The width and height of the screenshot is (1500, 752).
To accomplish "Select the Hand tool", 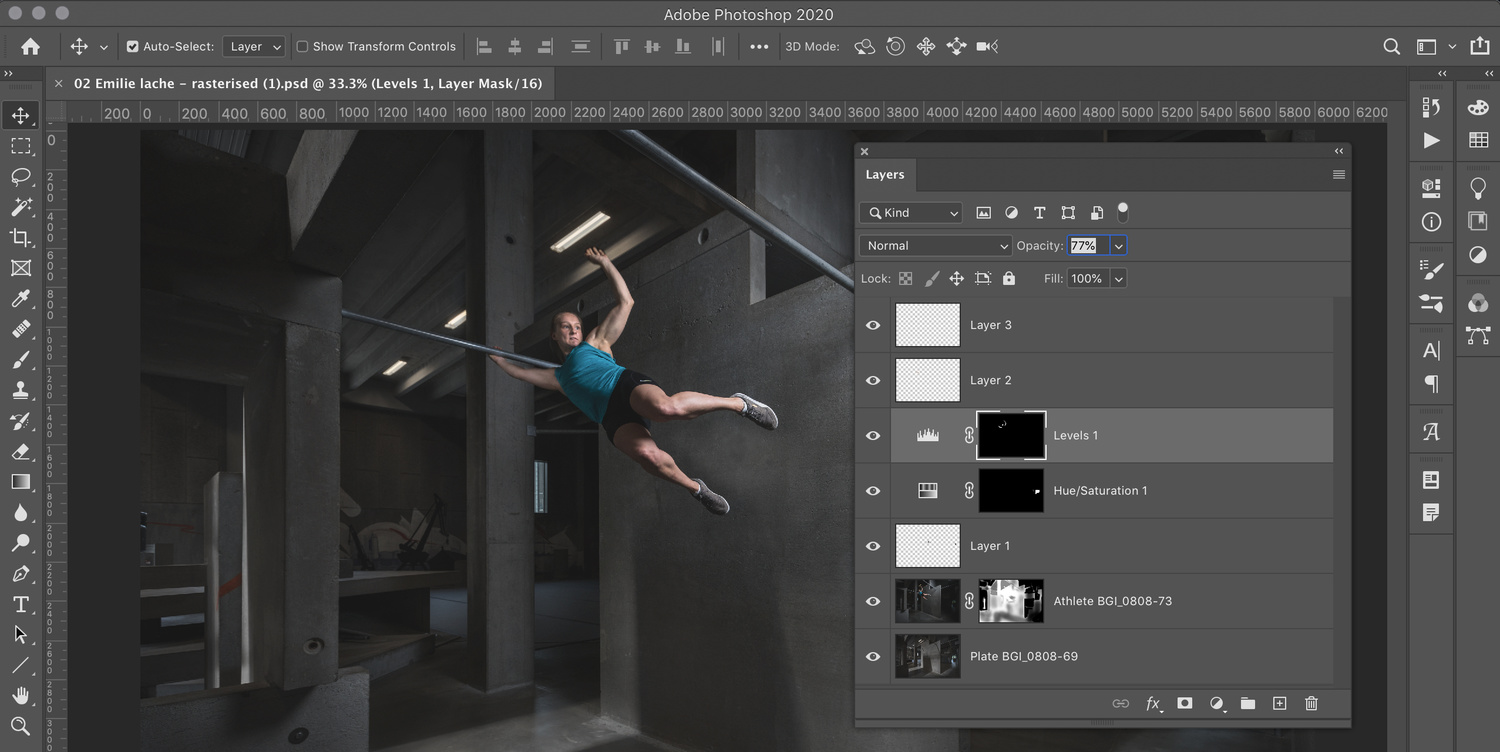I will [22, 695].
